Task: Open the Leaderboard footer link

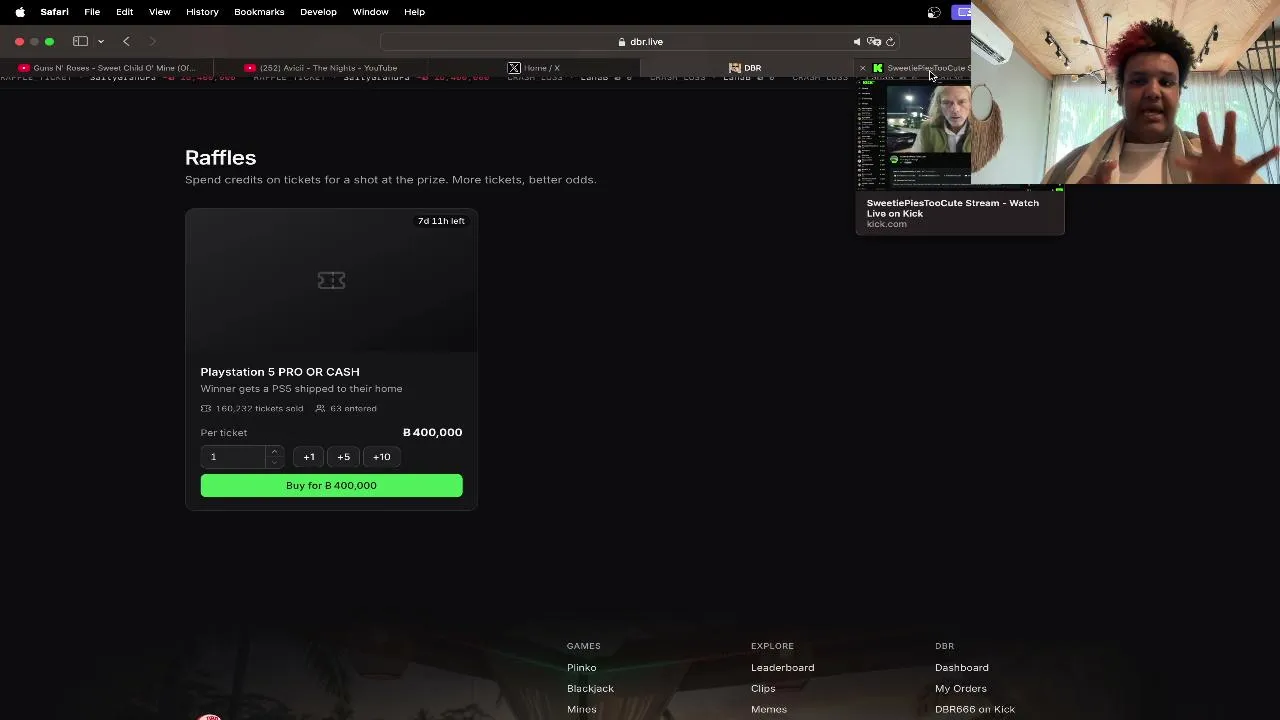Action: (782, 668)
